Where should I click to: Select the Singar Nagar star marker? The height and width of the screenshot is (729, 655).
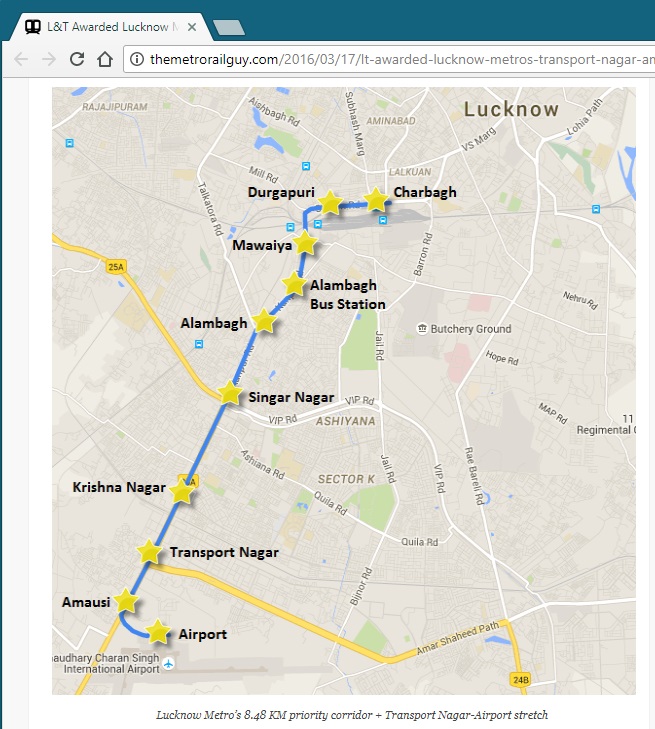coord(230,394)
